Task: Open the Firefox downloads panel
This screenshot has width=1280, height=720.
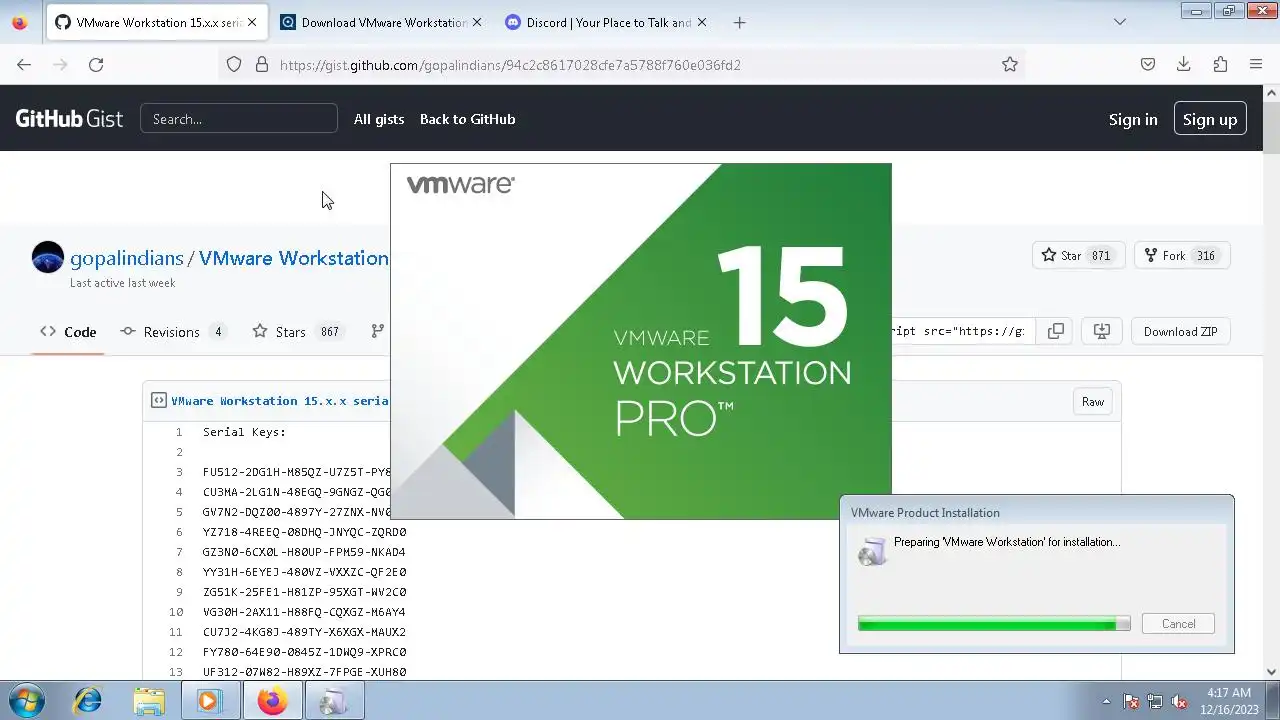Action: (x=1184, y=64)
